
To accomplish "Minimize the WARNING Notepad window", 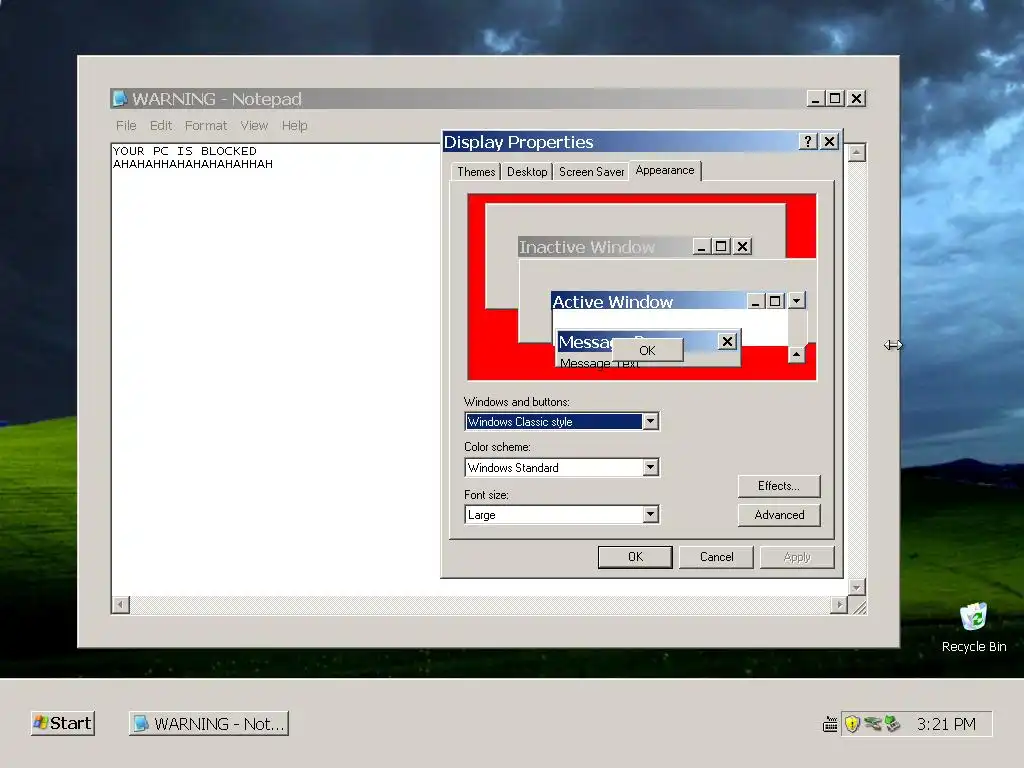I will click(814, 99).
